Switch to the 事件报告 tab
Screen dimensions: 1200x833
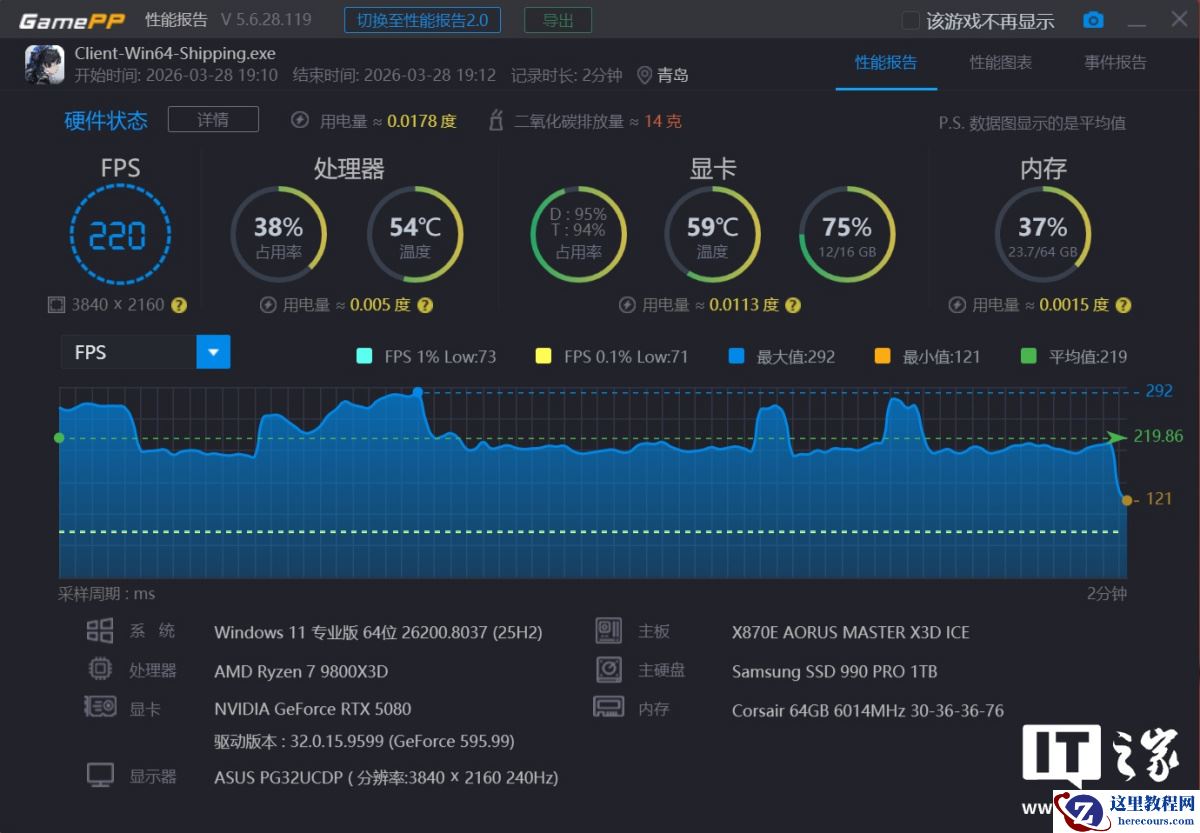click(x=1116, y=62)
